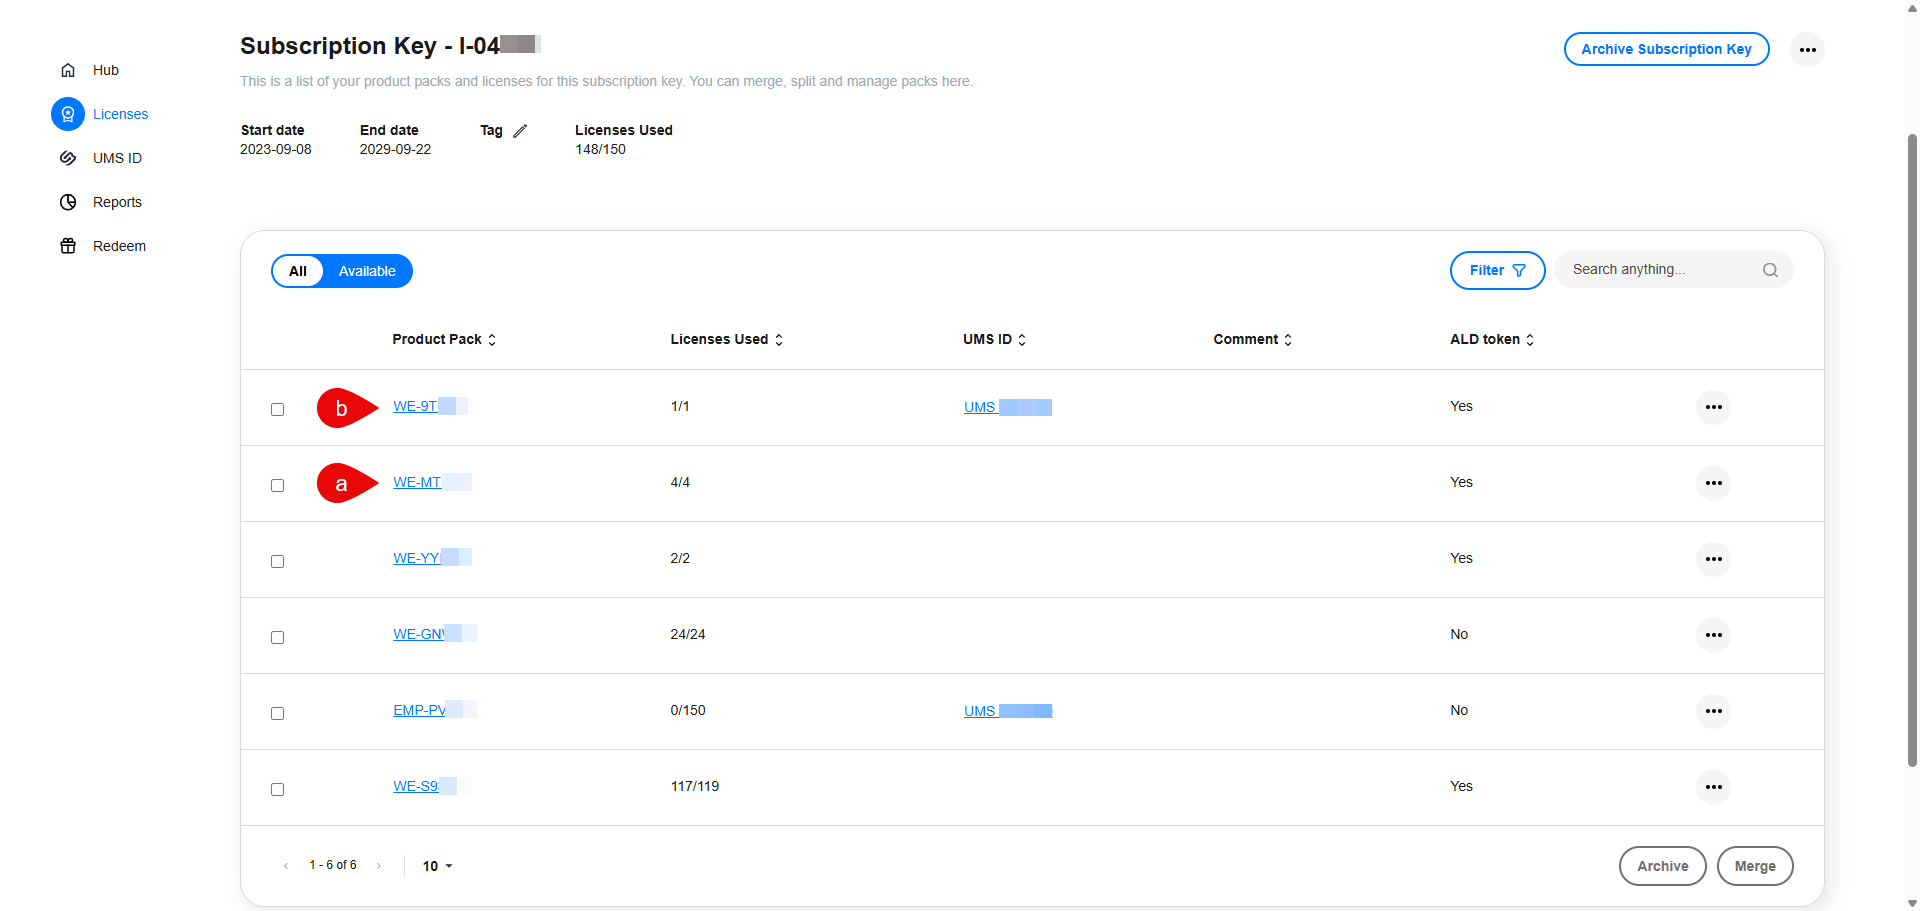Open kebab menu next to Archive Subscription Key
The height and width of the screenshot is (911, 1920).
[x=1808, y=49]
